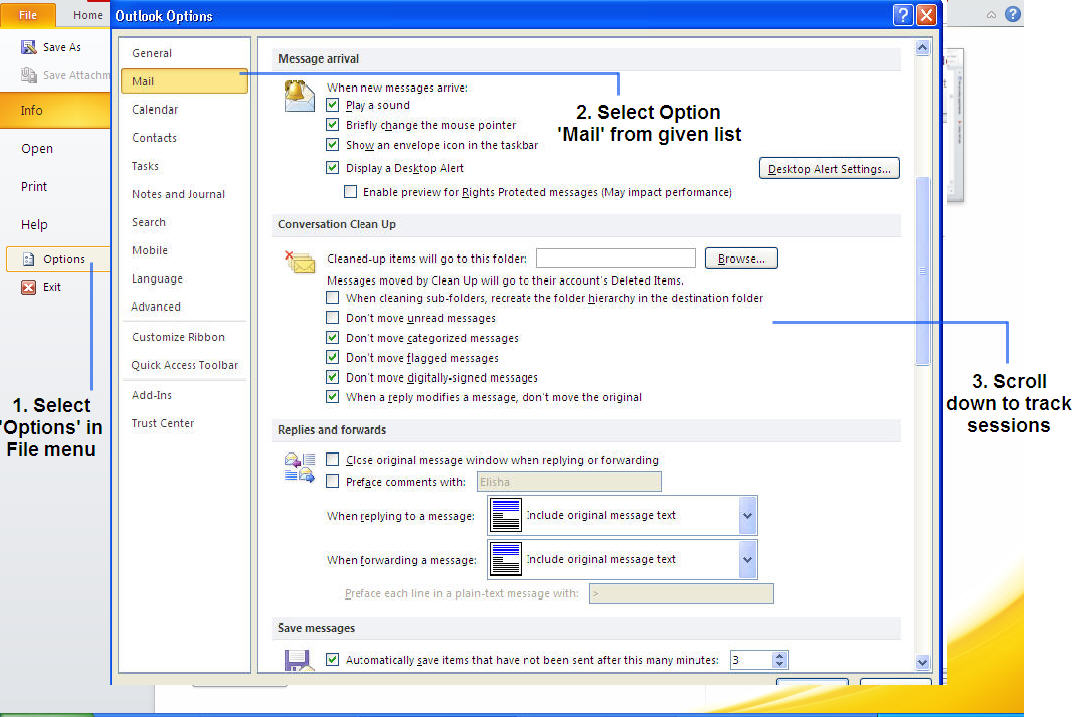Uncheck Don't move flagged messages

click(x=333, y=358)
